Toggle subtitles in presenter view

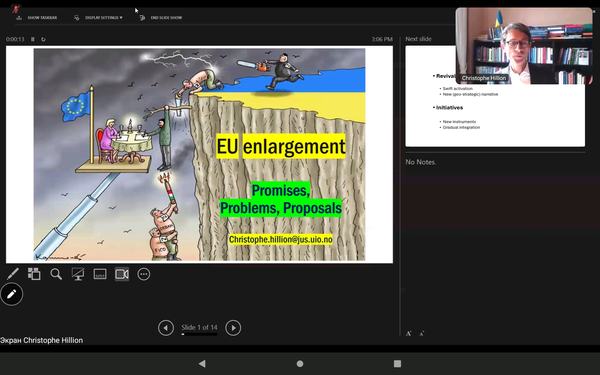tap(100, 274)
